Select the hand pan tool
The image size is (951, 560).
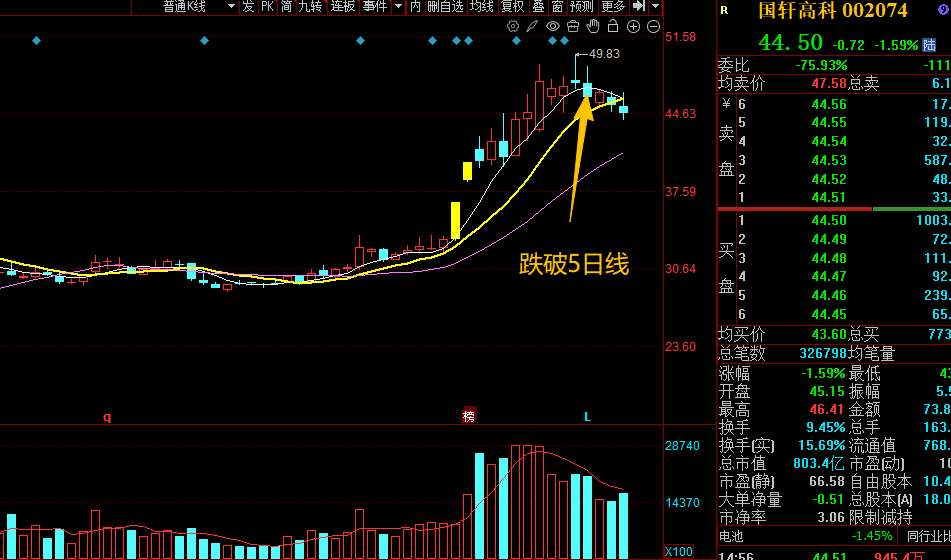tap(592, 24)
